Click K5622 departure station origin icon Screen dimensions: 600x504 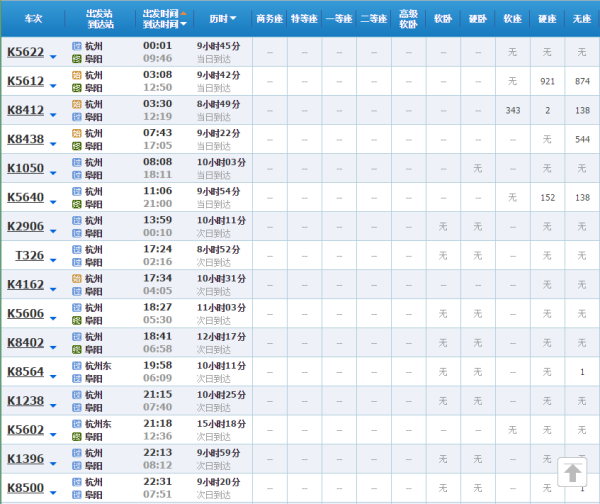[x=77, y=46]
